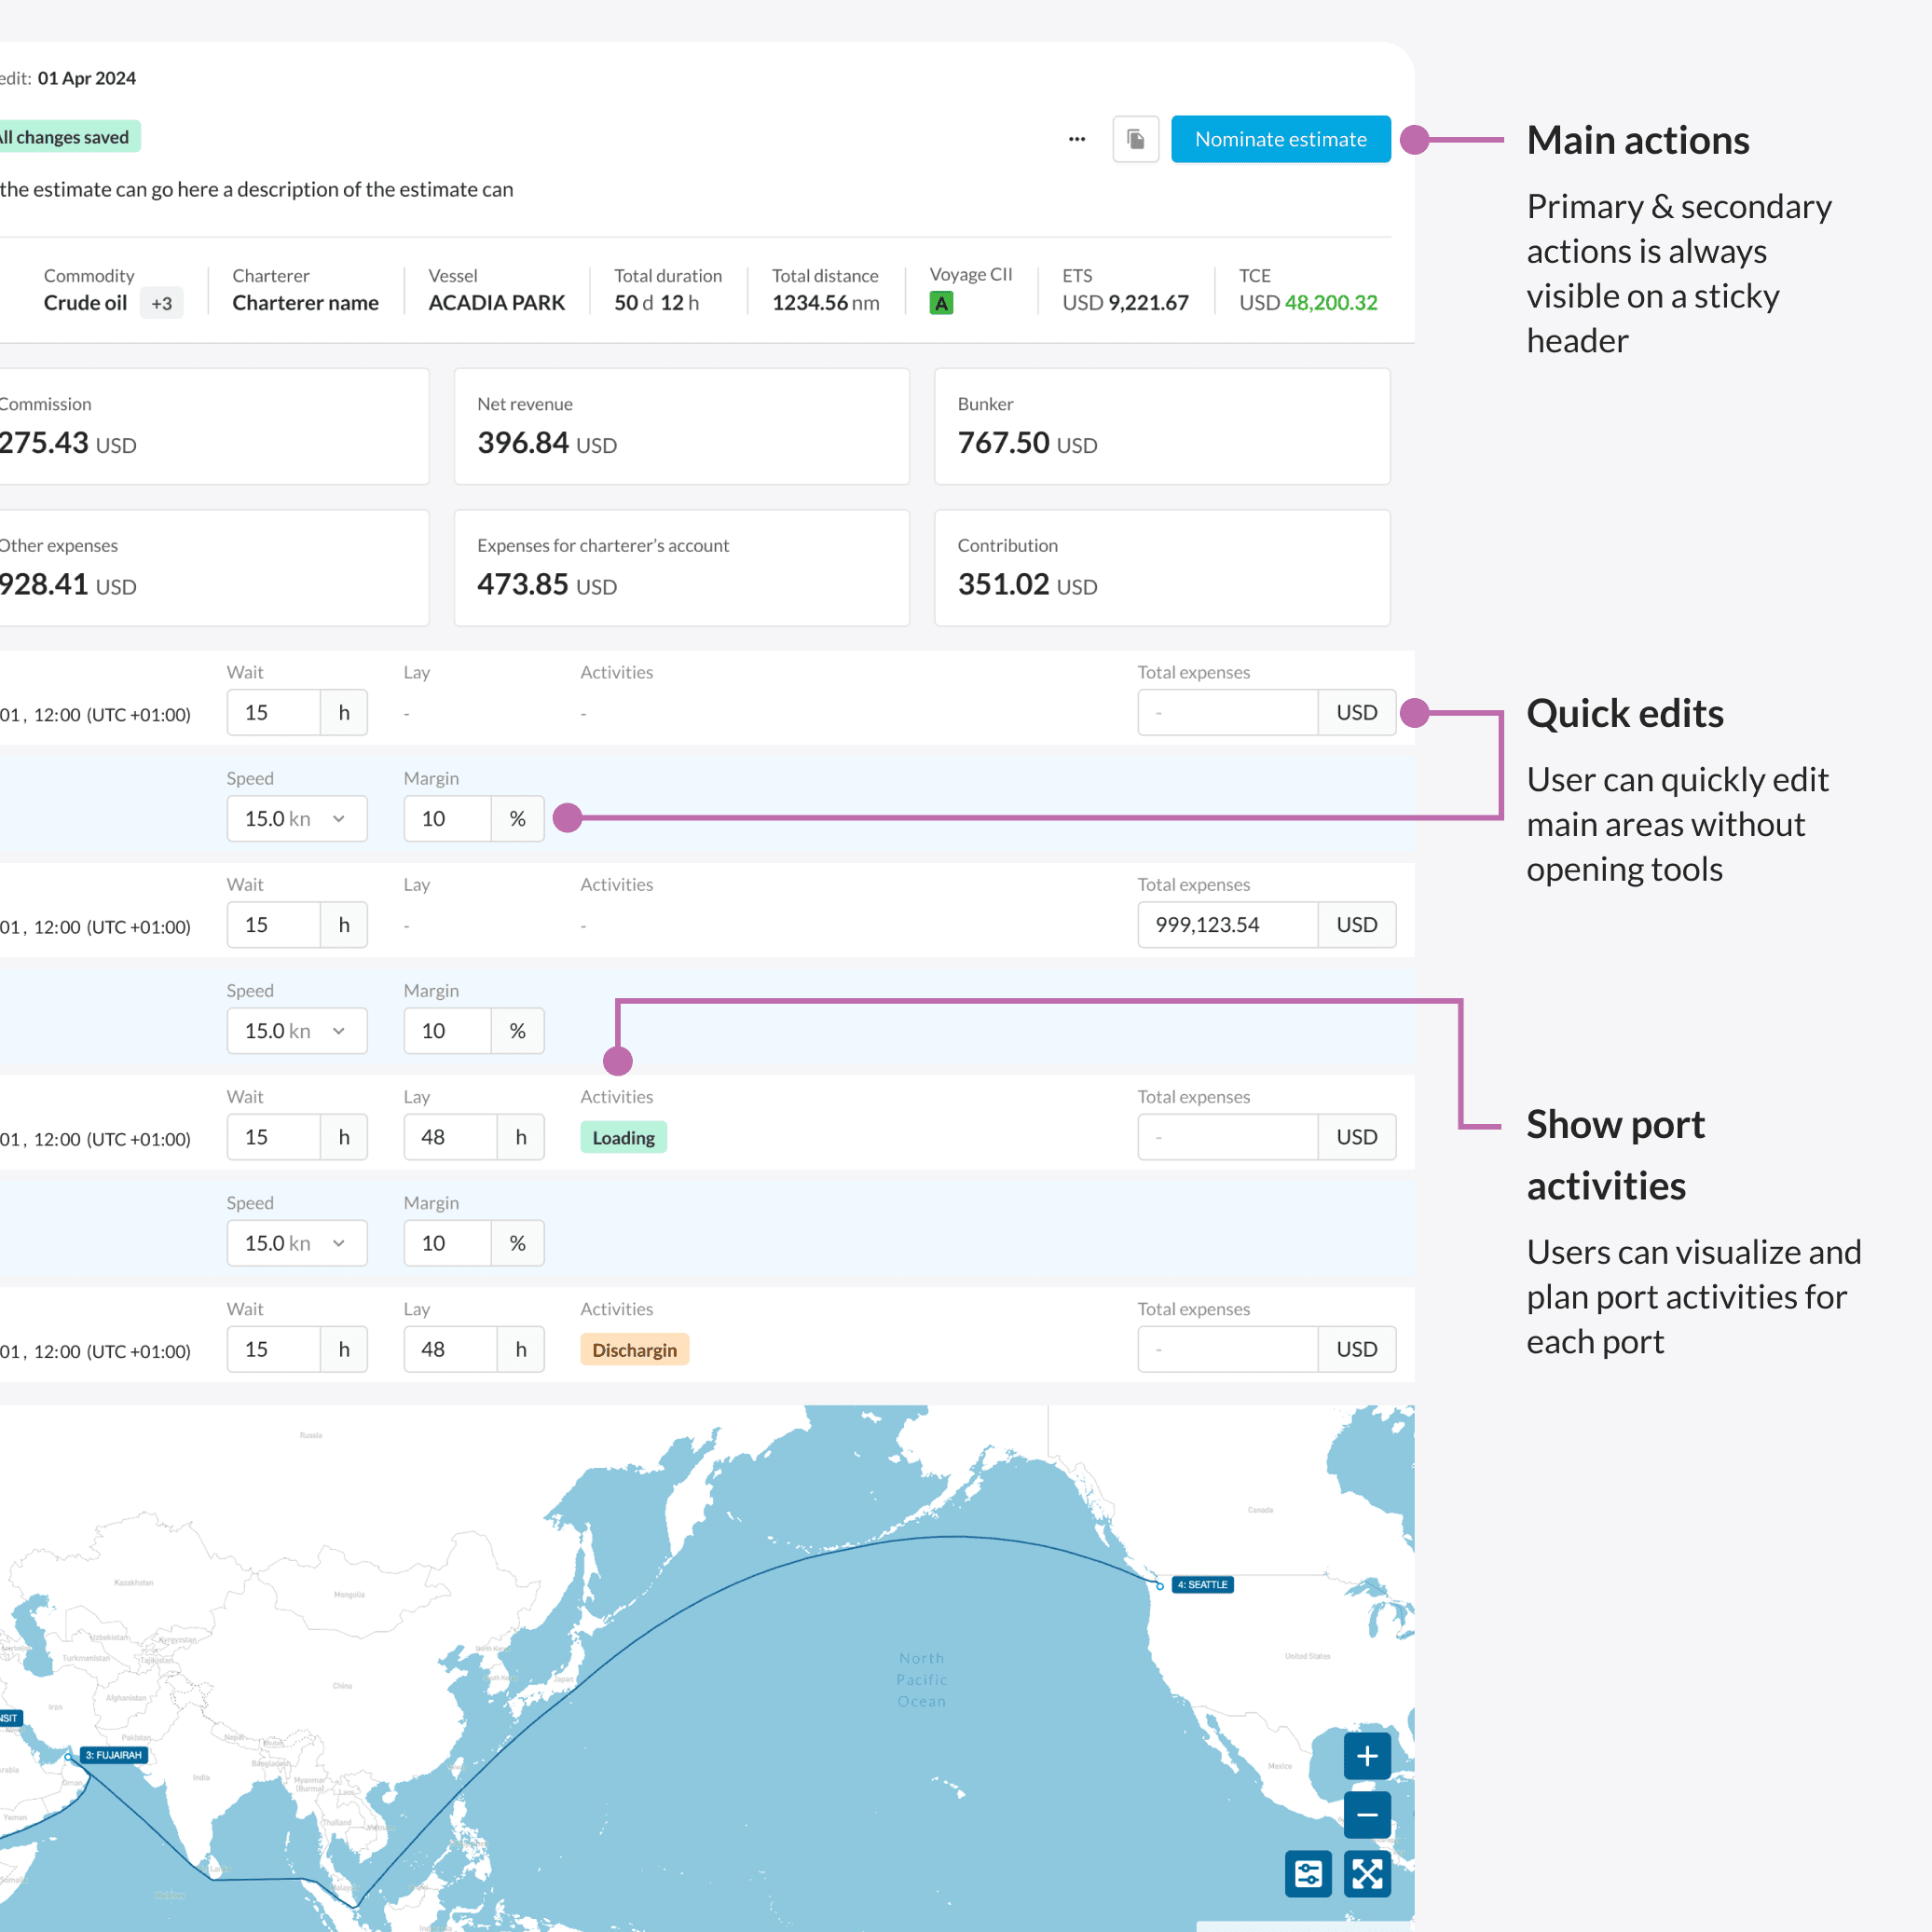Screen dimensions: 1932x1932
Task: Click the duplicate estimate copy icon
Action: [1135, 139]
